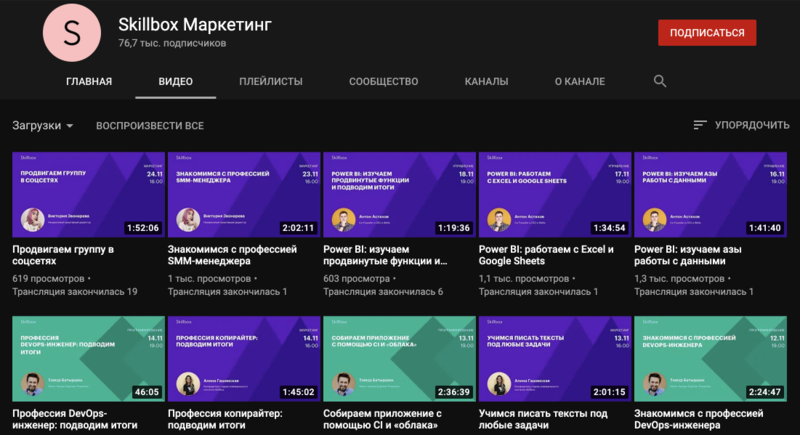The image size is (800, 435).
Task: Open the channel search magnifier icon
Action: (660, 81)
